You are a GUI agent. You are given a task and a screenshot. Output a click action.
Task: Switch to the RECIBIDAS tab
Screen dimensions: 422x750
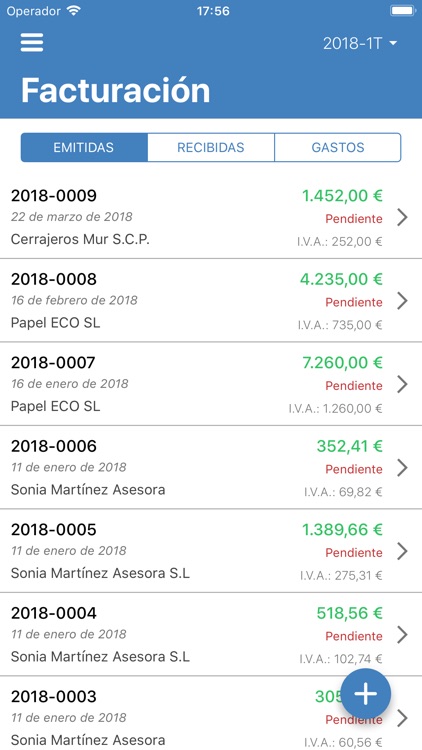pyautogui.click(x=211, y=147)
